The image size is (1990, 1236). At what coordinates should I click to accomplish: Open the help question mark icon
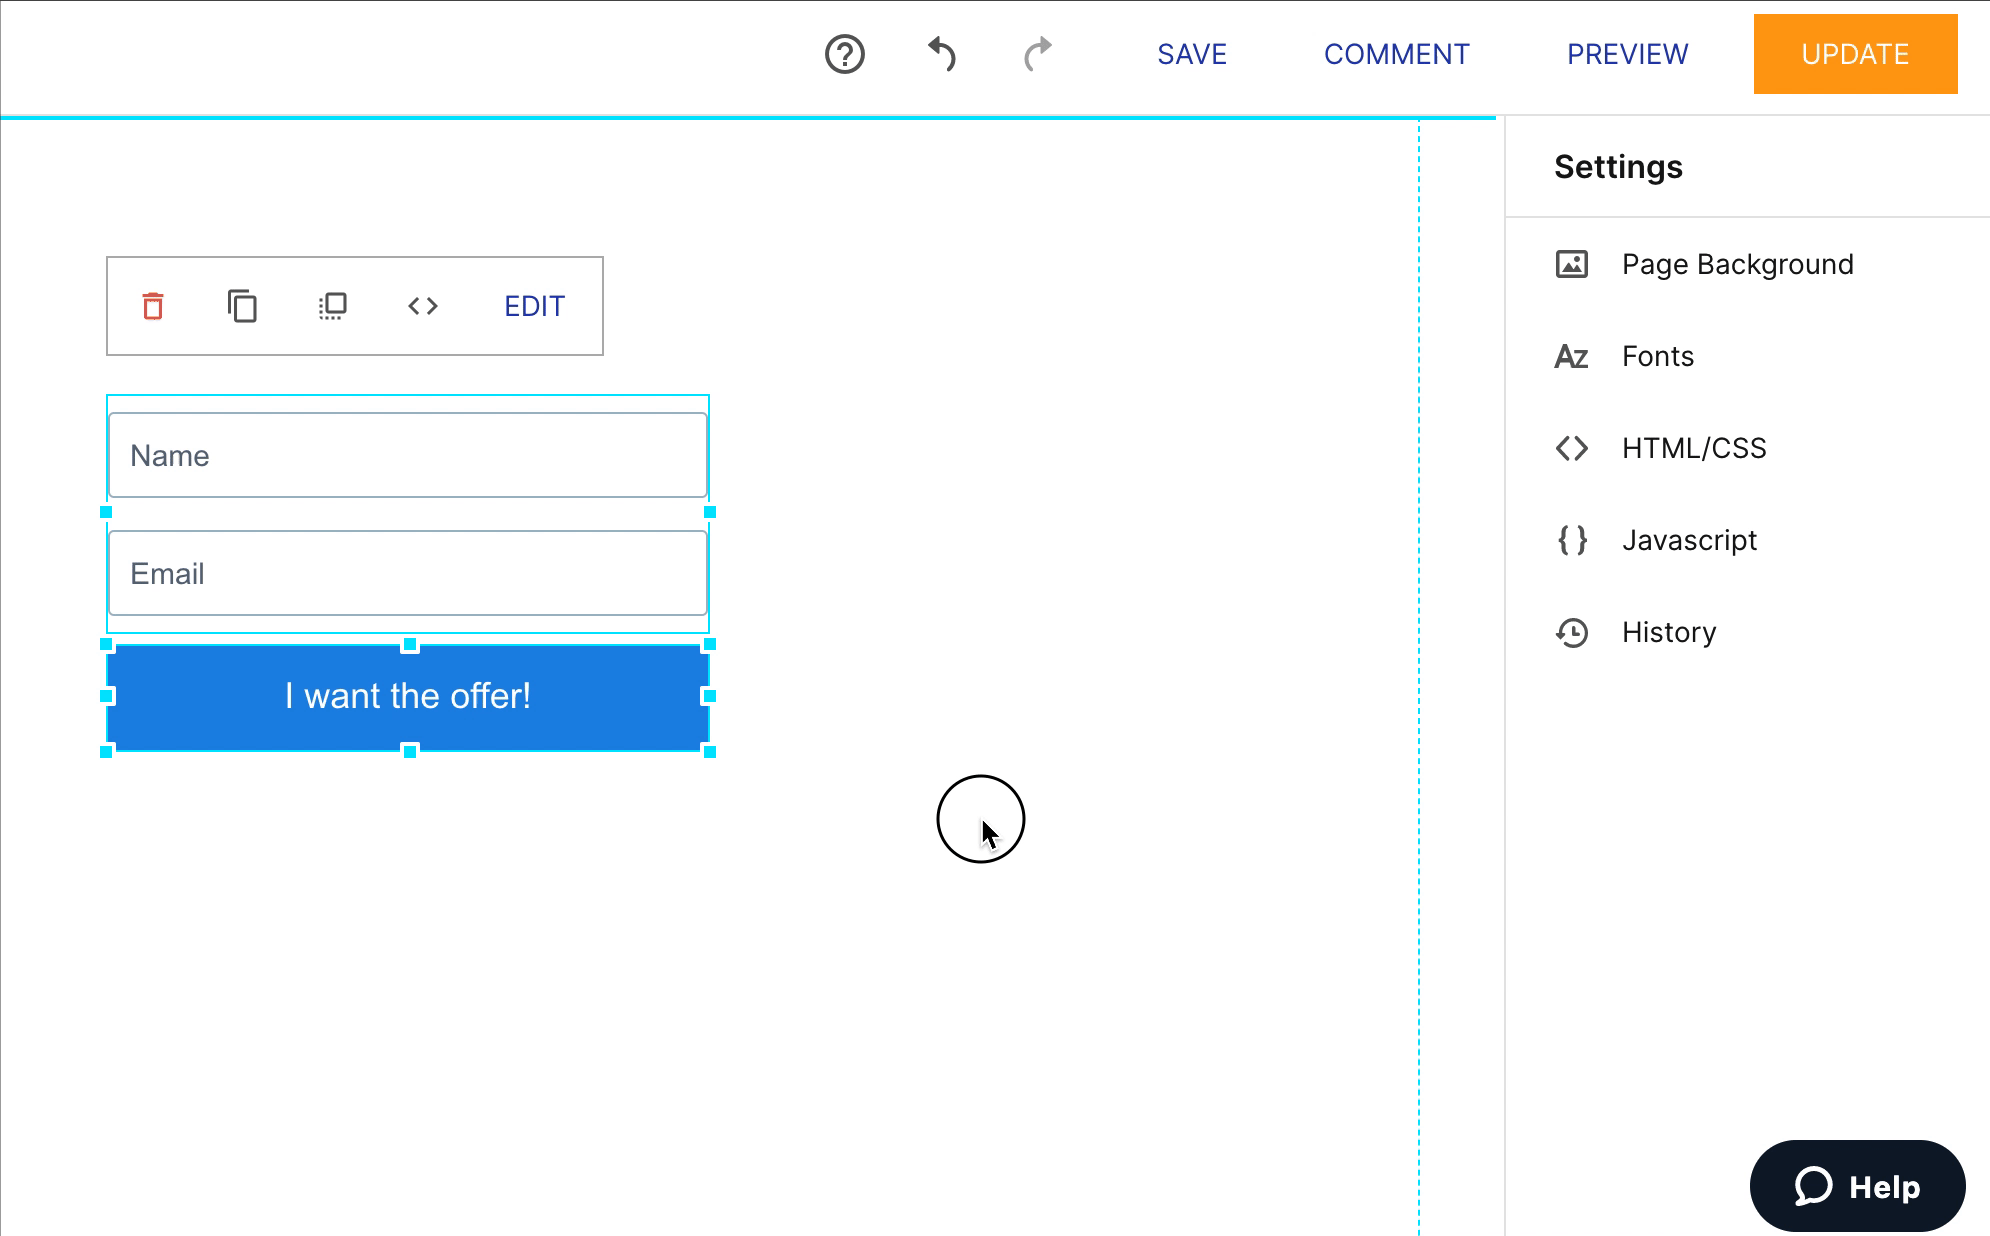tap(844, 54)
